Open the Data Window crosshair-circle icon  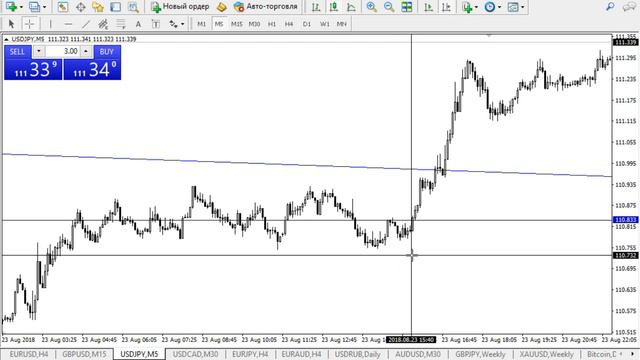click(x=80, y=7)
